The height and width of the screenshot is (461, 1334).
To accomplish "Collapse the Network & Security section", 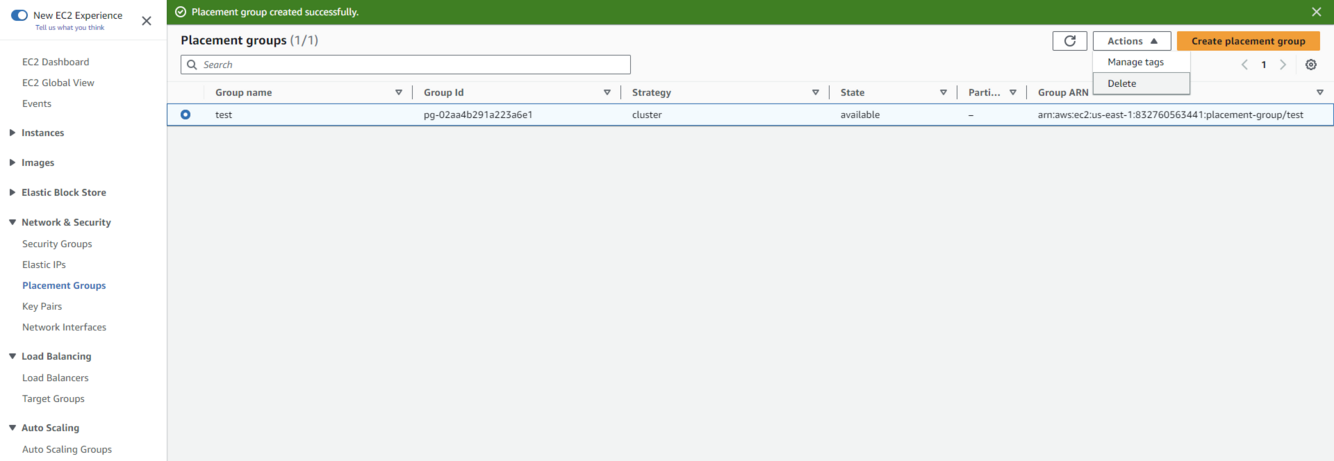I will pos(60,223).
